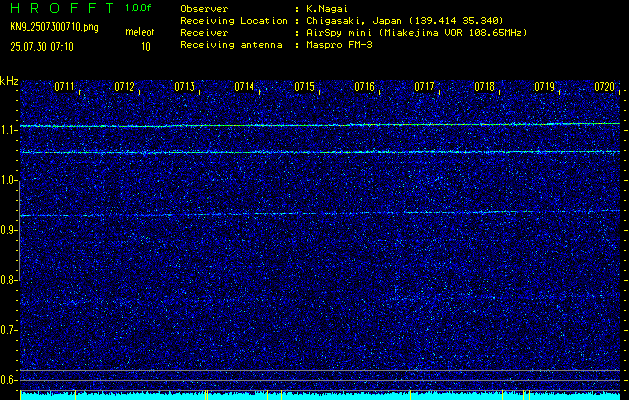Click the Observer label
The height and width of the screenshot is (400, 629).
coord(204,9)
